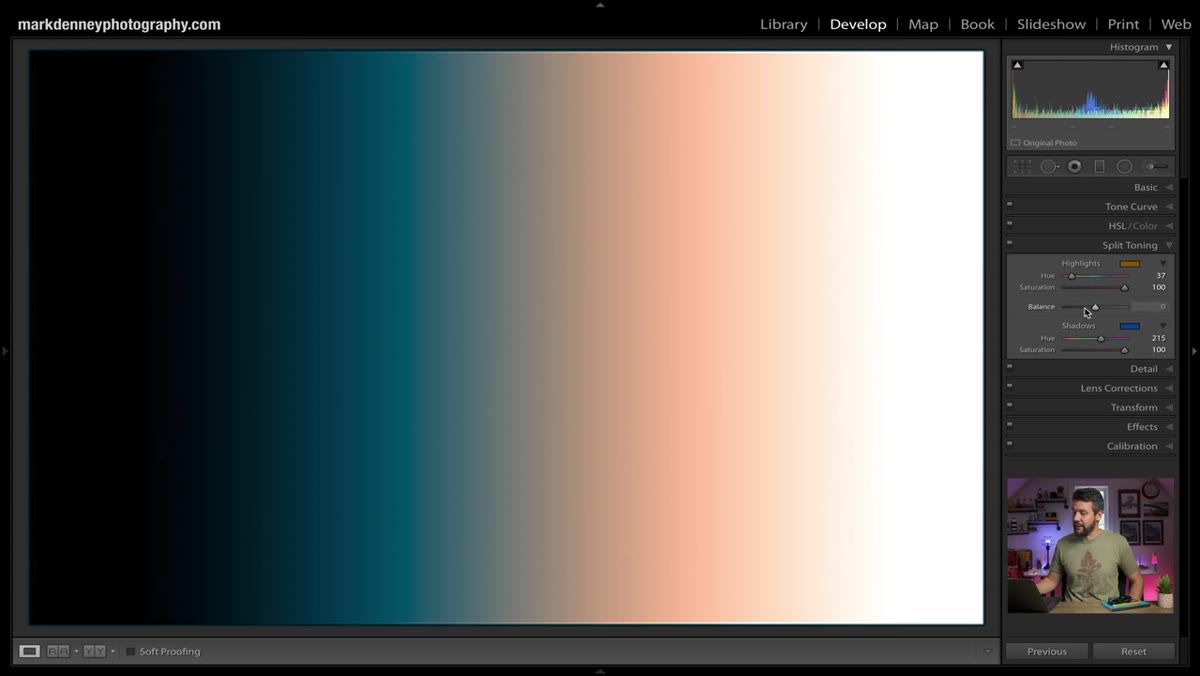Image resolution: width=1200 pixels, height=676 pixels.
Task: Click the Highlights Hue slider handle
Action: click(1071, 276)
